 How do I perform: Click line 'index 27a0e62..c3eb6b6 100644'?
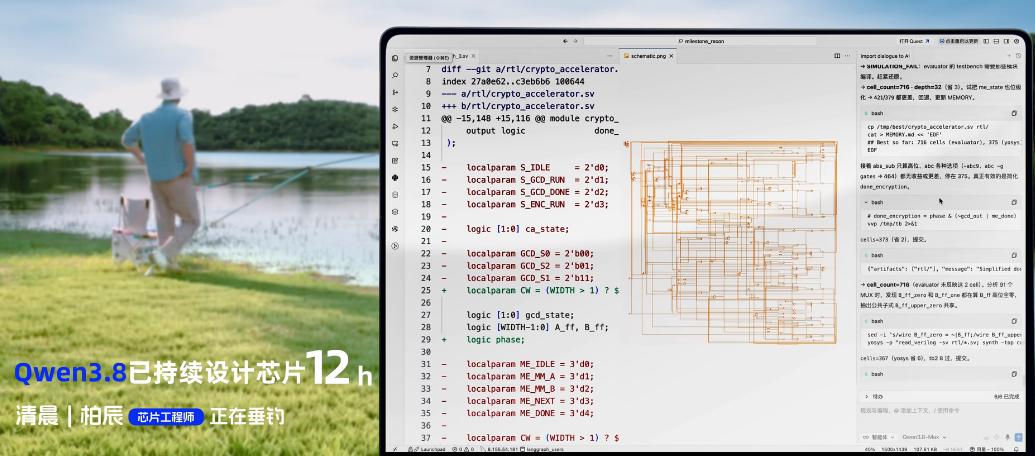point(513,82)
